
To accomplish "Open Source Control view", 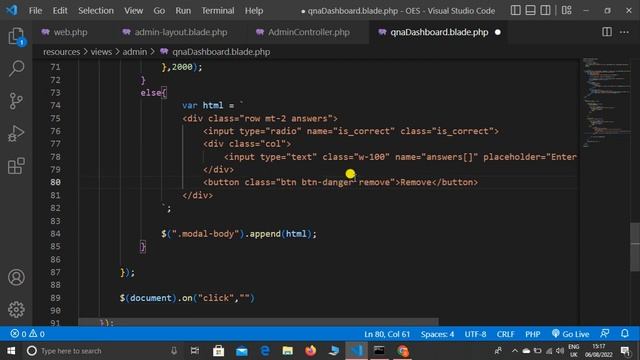I will (x=16, y=101).
